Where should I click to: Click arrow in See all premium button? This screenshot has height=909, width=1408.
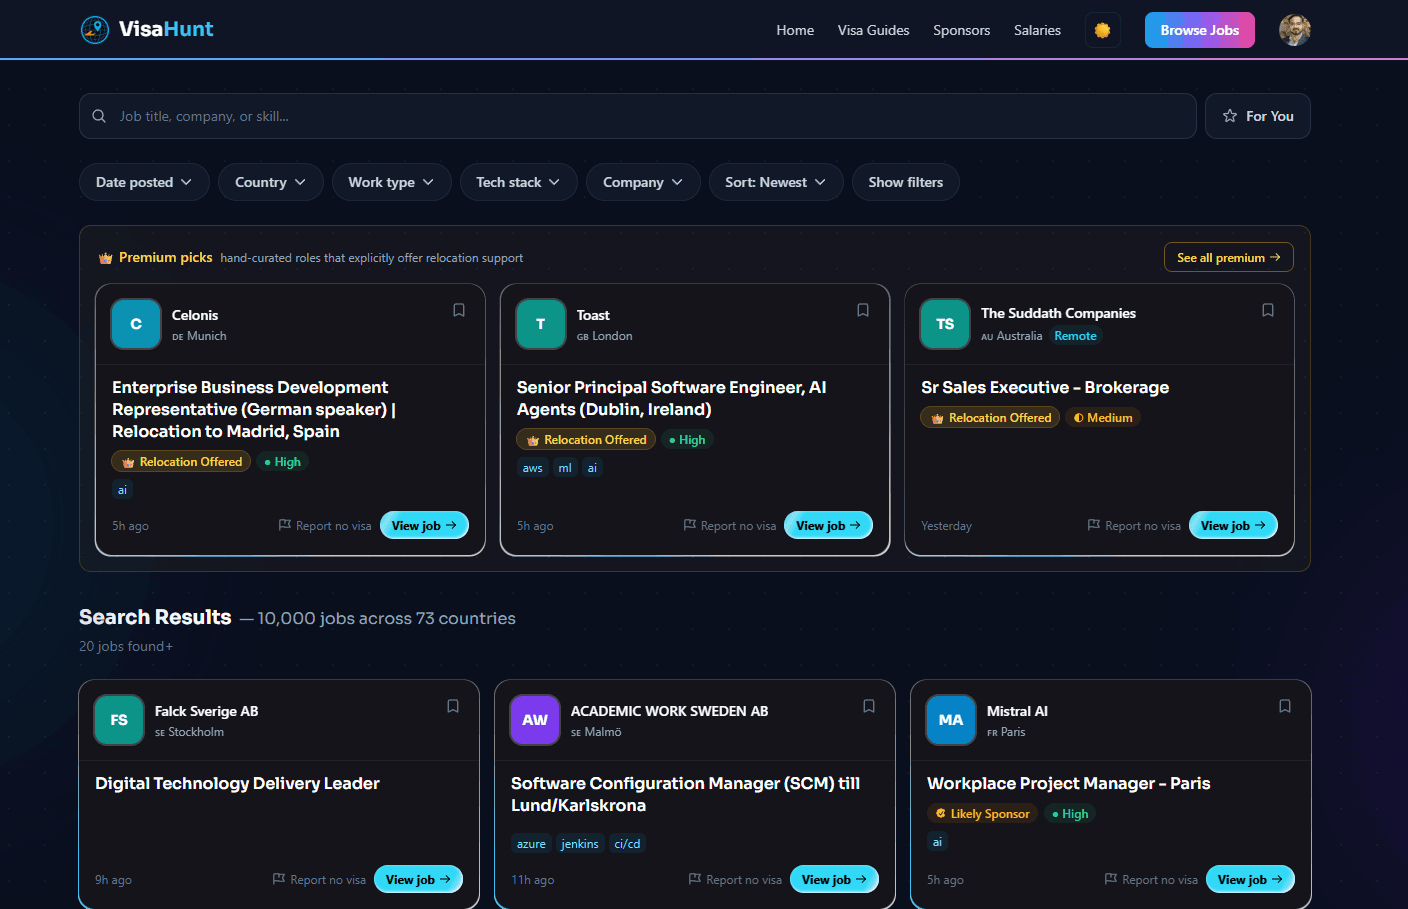click(1275, 257)
